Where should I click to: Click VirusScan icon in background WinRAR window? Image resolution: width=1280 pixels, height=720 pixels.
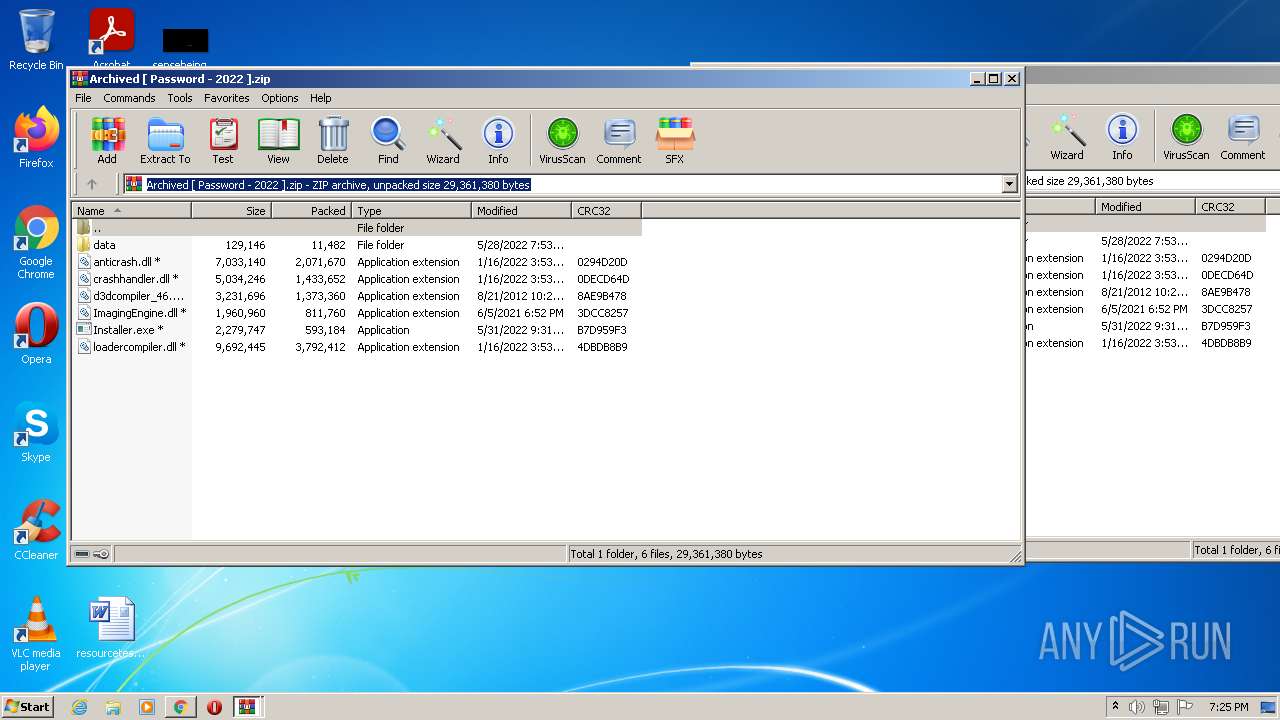coord(1186,137)
